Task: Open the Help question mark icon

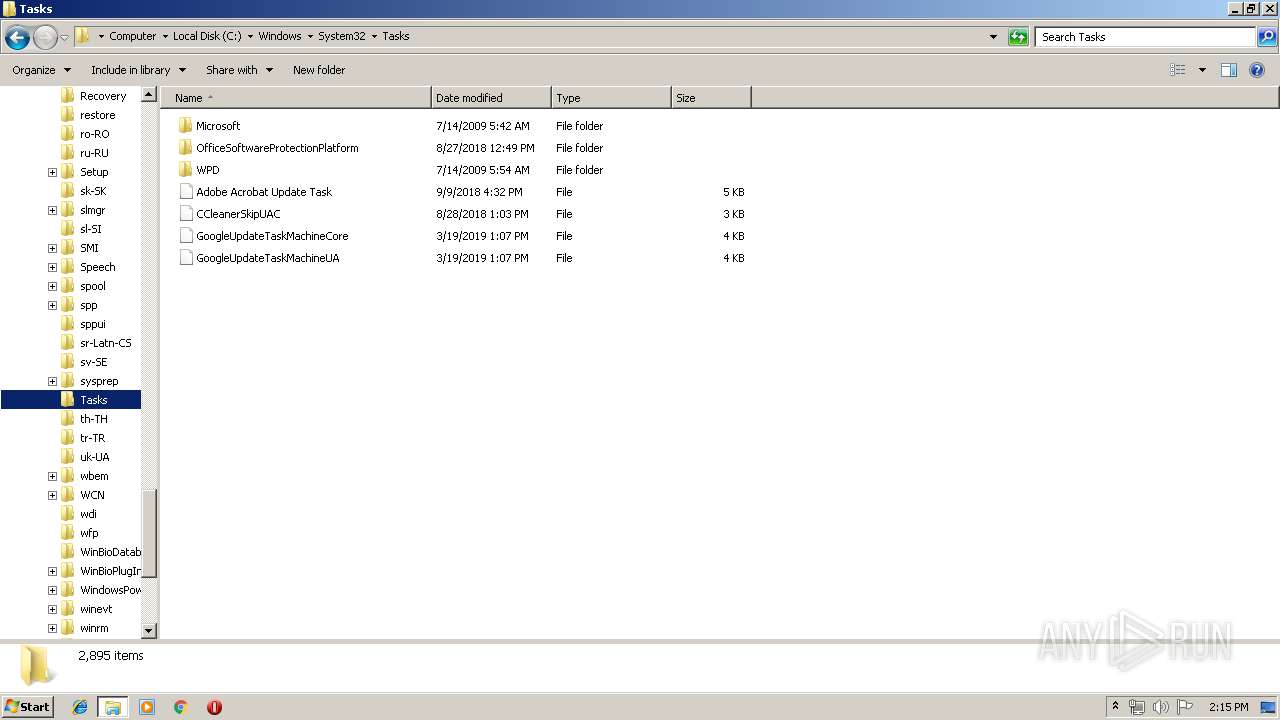Action: 1258,70
